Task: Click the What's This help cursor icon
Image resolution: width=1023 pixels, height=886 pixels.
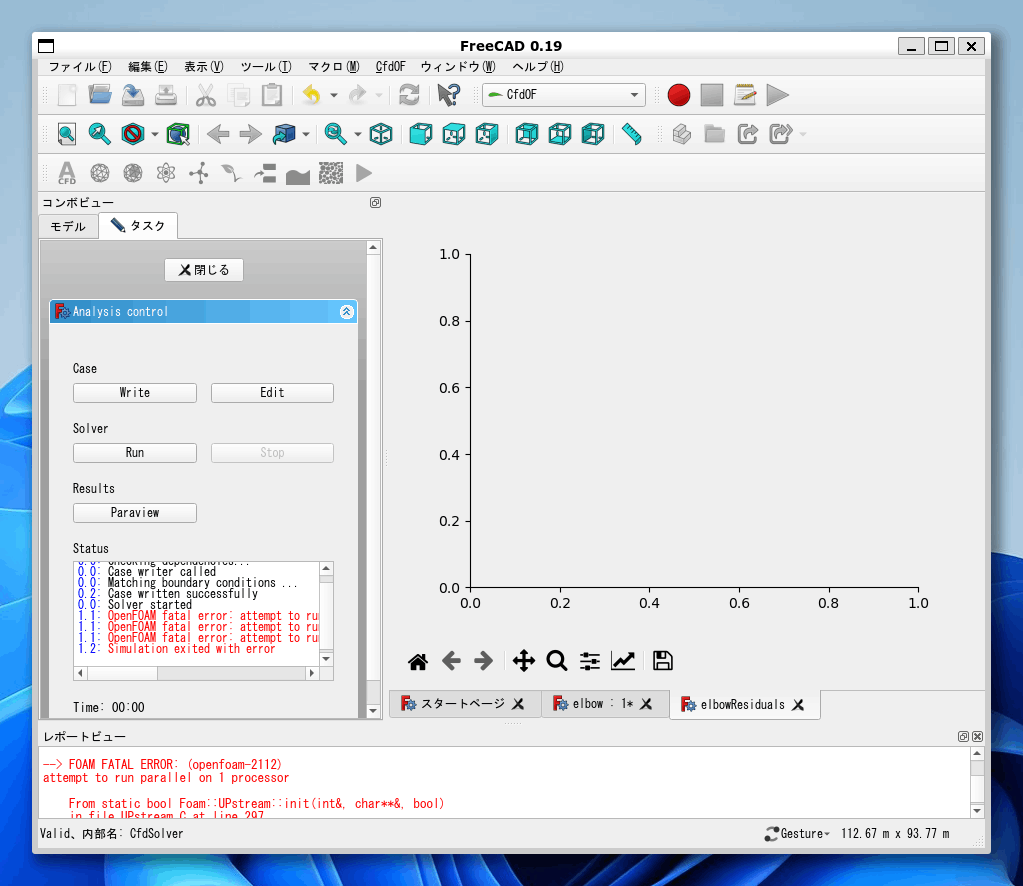Action: pos(449,95)
